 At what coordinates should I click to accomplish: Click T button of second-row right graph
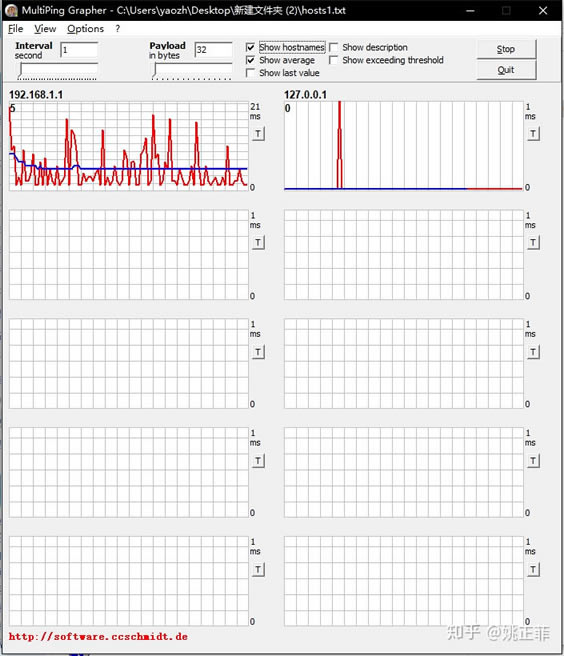[533, 243]
